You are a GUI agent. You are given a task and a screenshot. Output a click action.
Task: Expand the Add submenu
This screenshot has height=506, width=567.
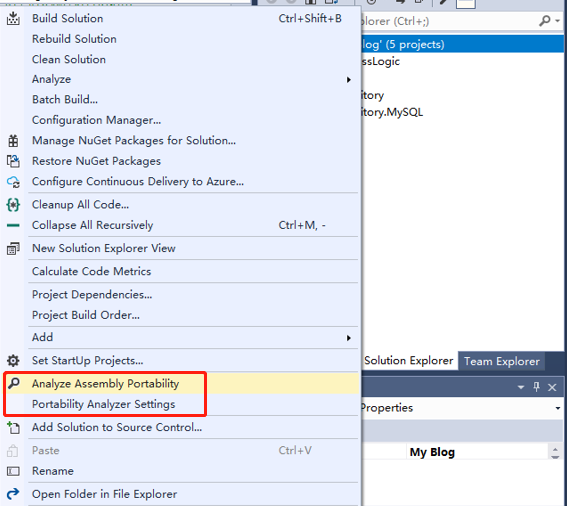181,337
